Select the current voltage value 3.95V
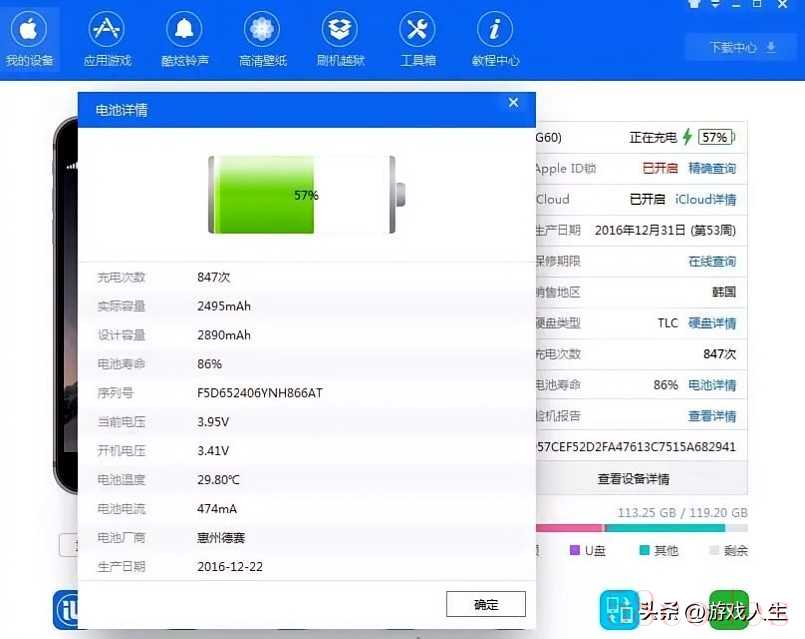Screen dimensions: 805x639 (x=213, y=422)
